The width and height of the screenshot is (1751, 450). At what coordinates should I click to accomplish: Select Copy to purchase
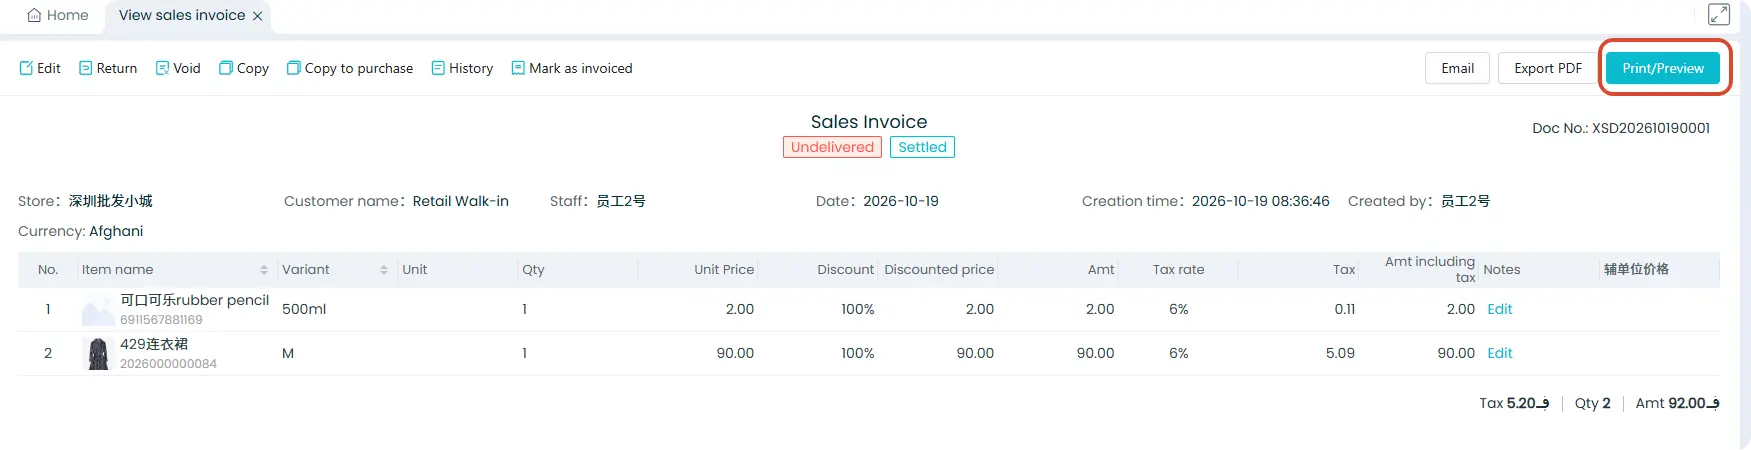coord(350,68)
